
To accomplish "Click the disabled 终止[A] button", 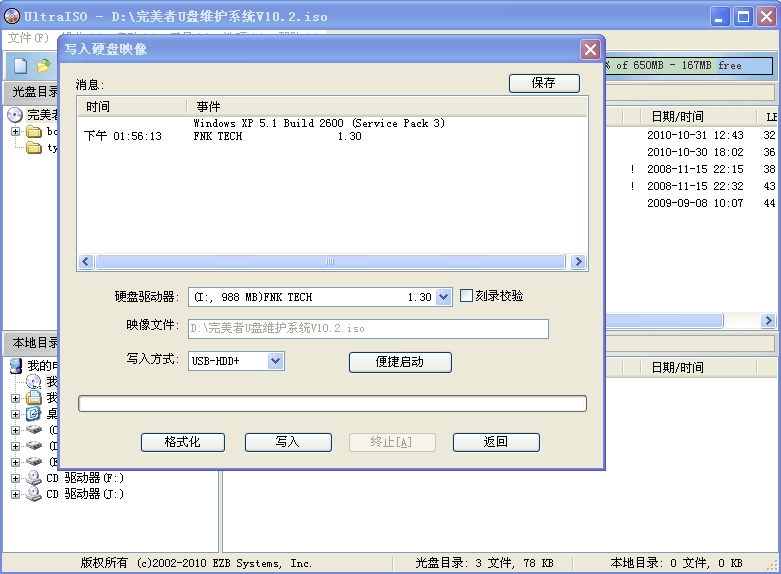I will 392,442.
